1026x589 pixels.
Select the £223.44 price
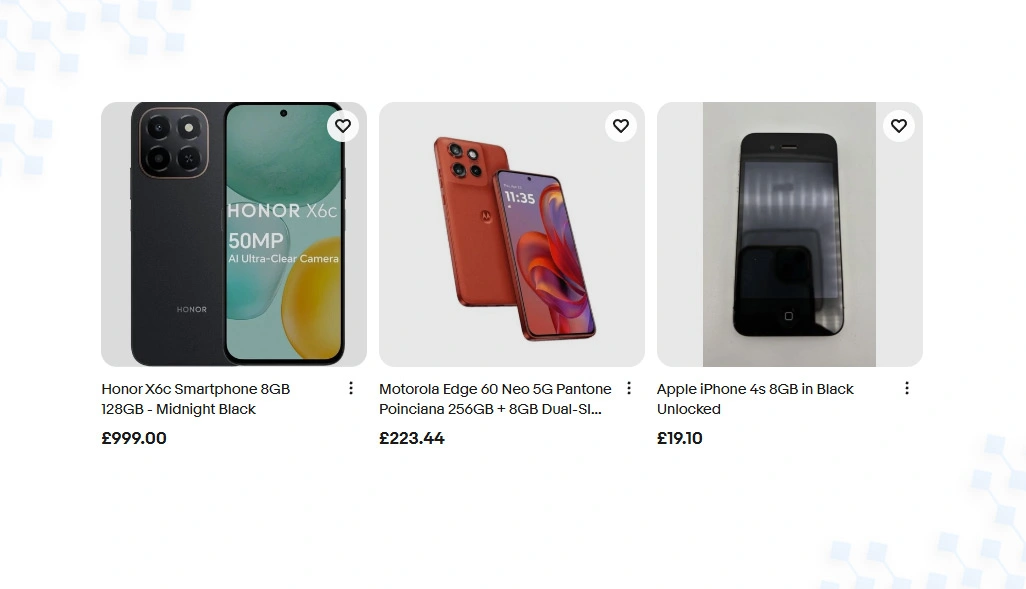[412, 438]
